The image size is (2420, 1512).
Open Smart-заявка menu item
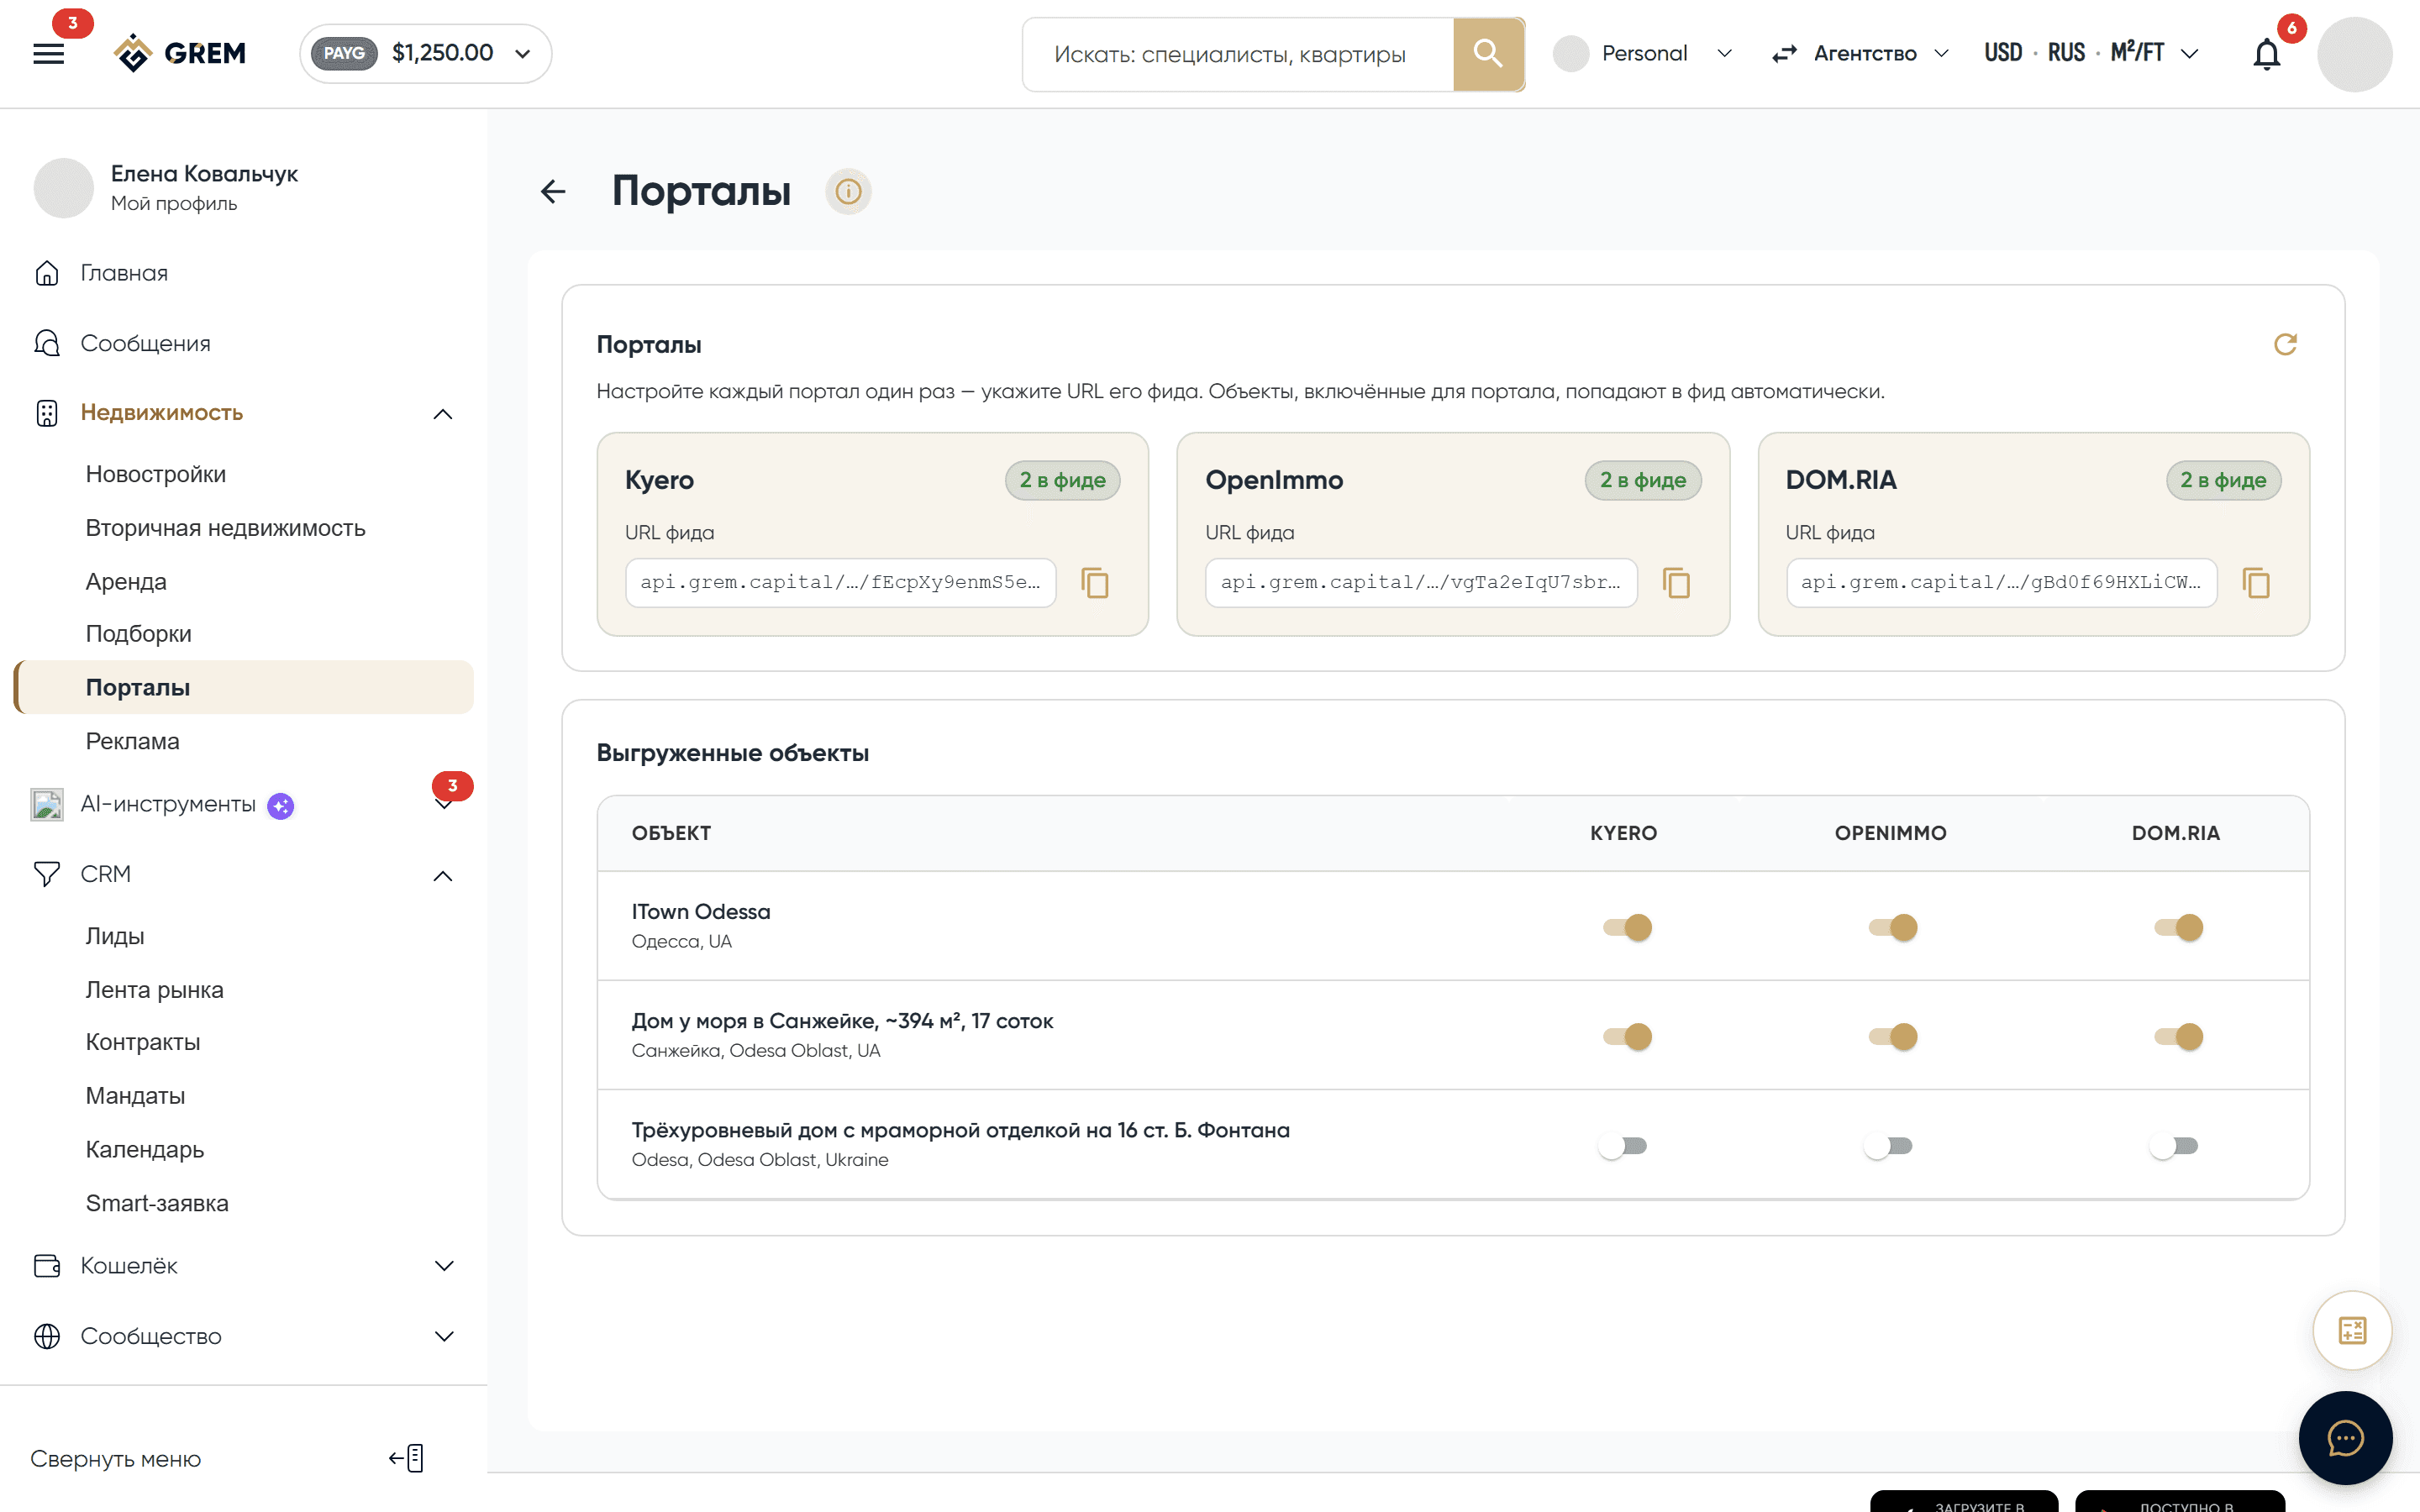(x=157, y=1203)
